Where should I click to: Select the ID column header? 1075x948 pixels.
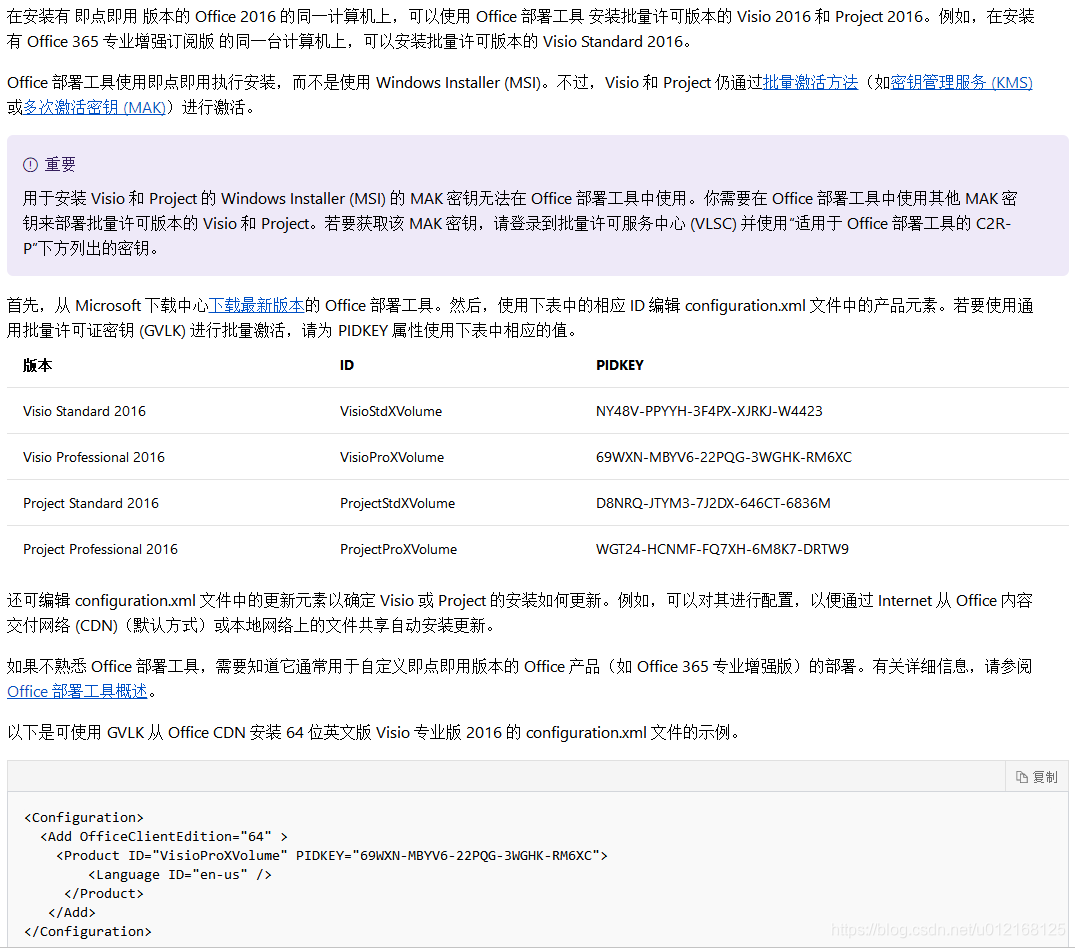[x=347, y=365]
